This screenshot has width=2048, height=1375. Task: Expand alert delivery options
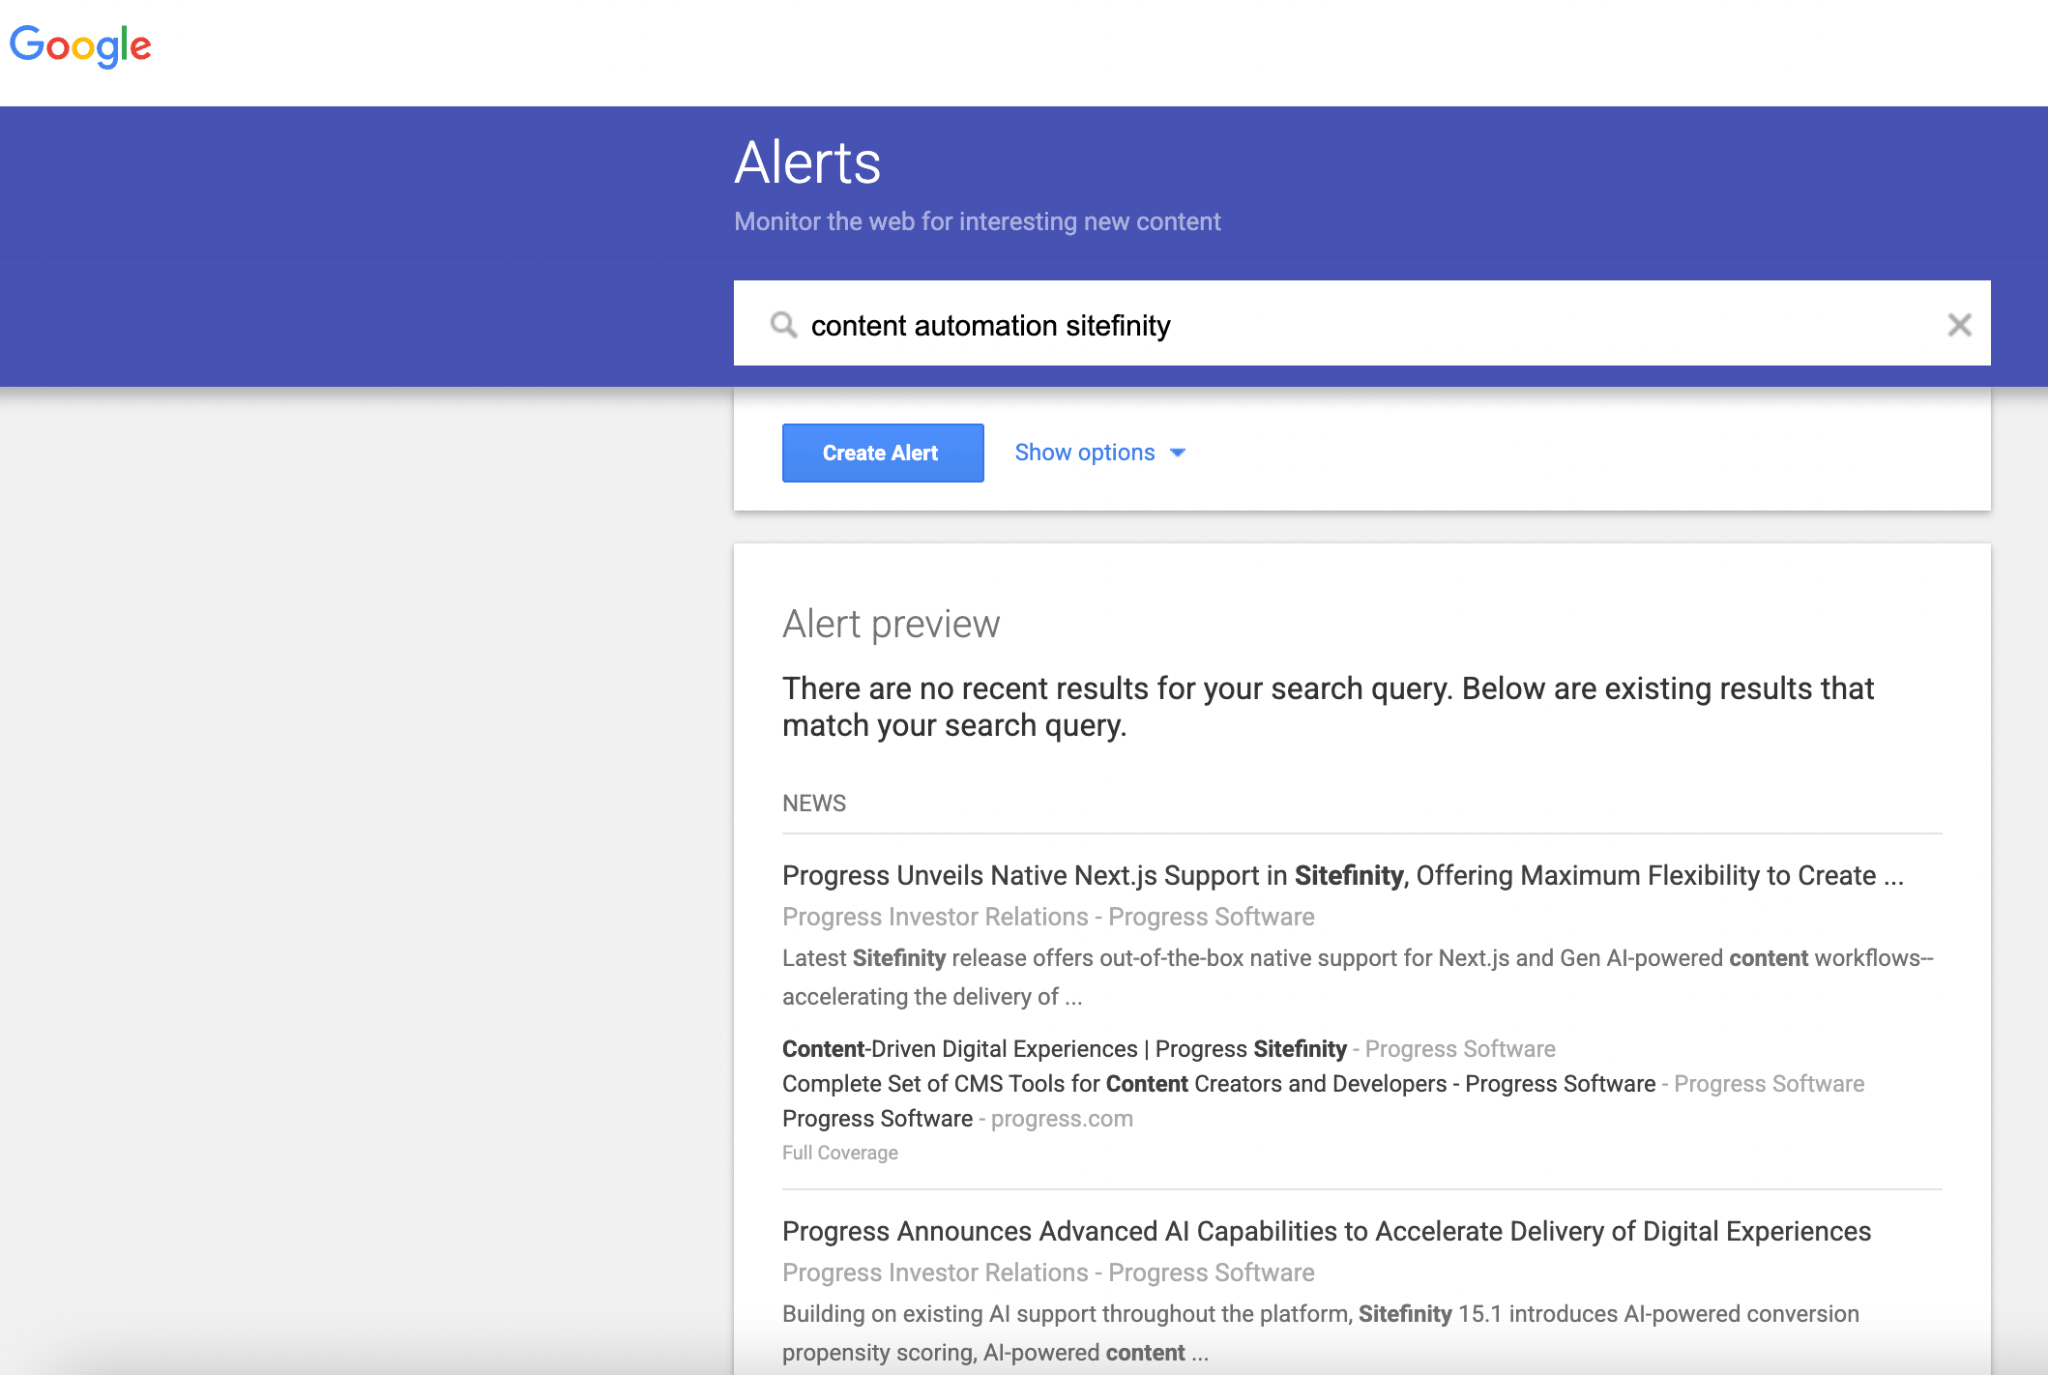tap(1085, 452)
